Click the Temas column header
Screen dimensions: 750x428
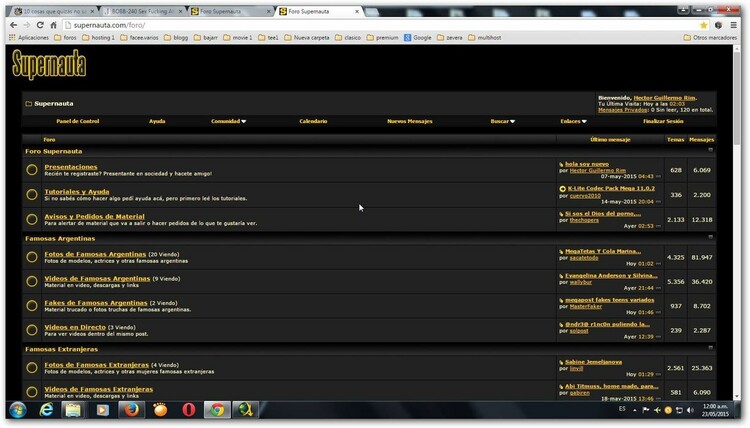[x=675, y=140]
